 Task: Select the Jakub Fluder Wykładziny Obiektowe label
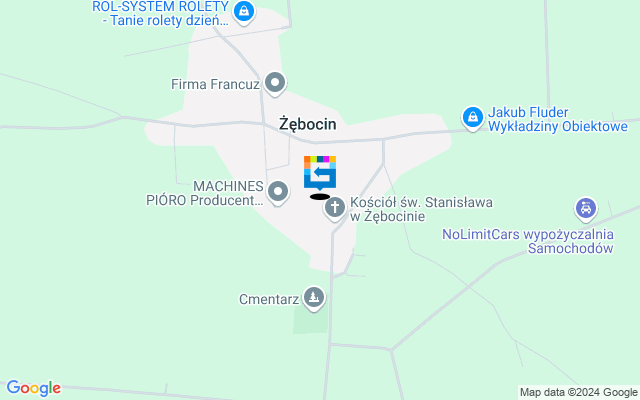[x=558, y=119]
